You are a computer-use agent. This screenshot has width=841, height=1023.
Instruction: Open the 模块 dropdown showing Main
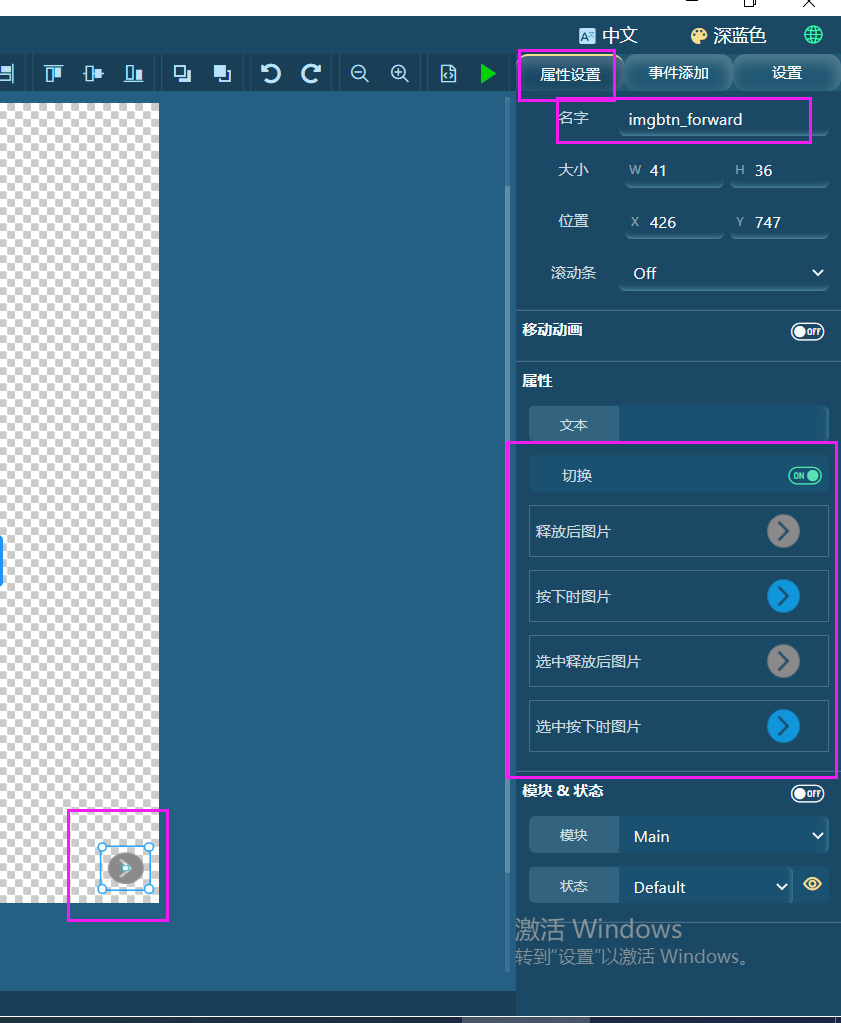click(x=724, y=836)
